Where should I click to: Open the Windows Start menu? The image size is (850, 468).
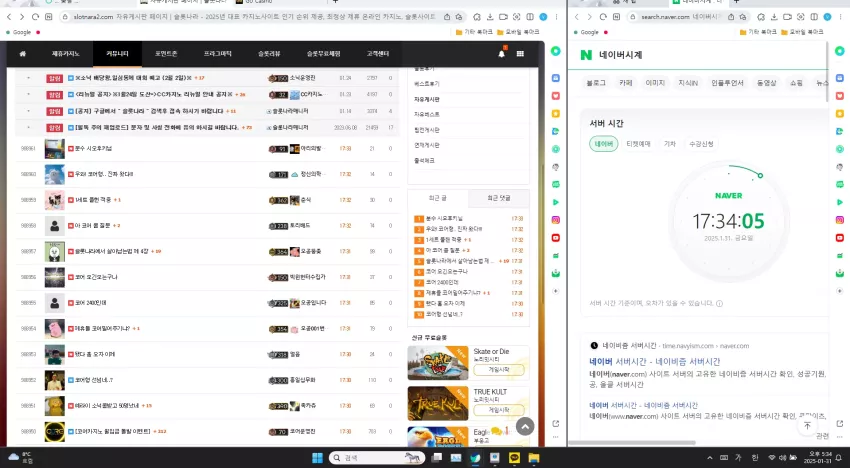coord(318,458)
